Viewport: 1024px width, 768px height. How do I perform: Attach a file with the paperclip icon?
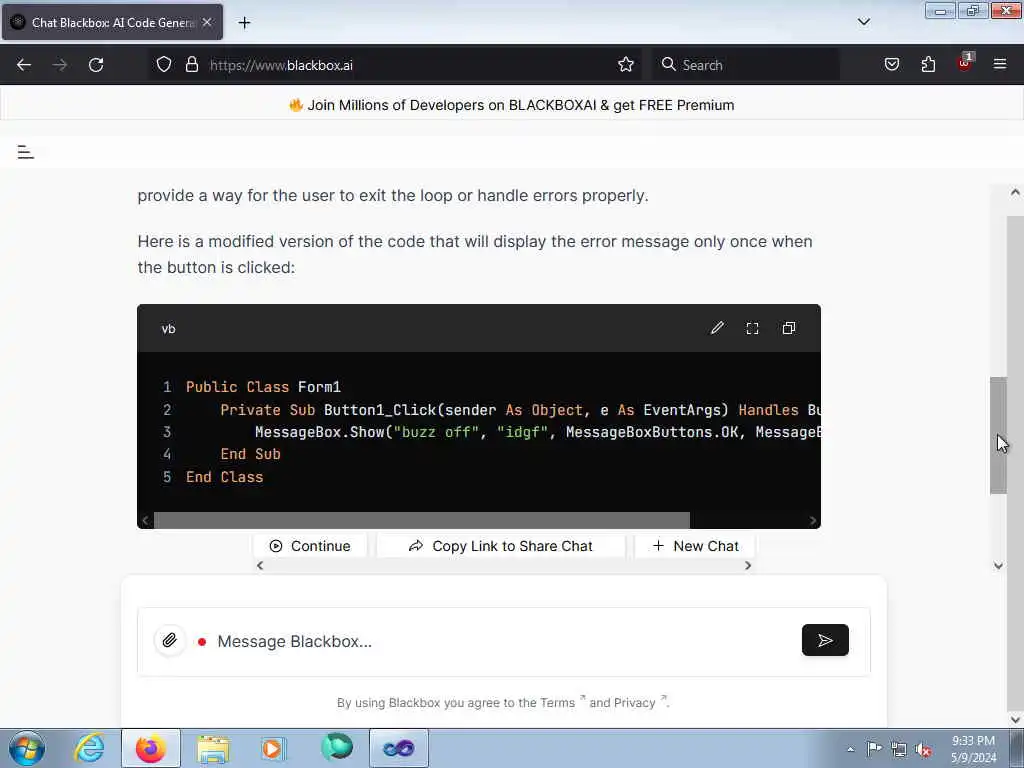[170, 640]
